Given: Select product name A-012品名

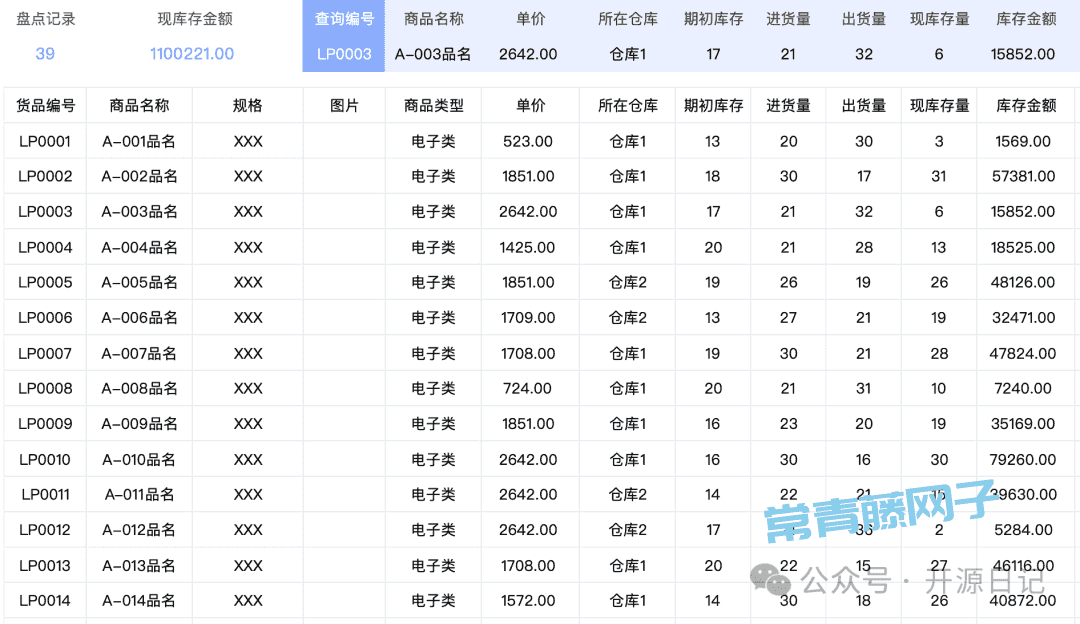Looking at the screenshot, I should tap(140, 530).
